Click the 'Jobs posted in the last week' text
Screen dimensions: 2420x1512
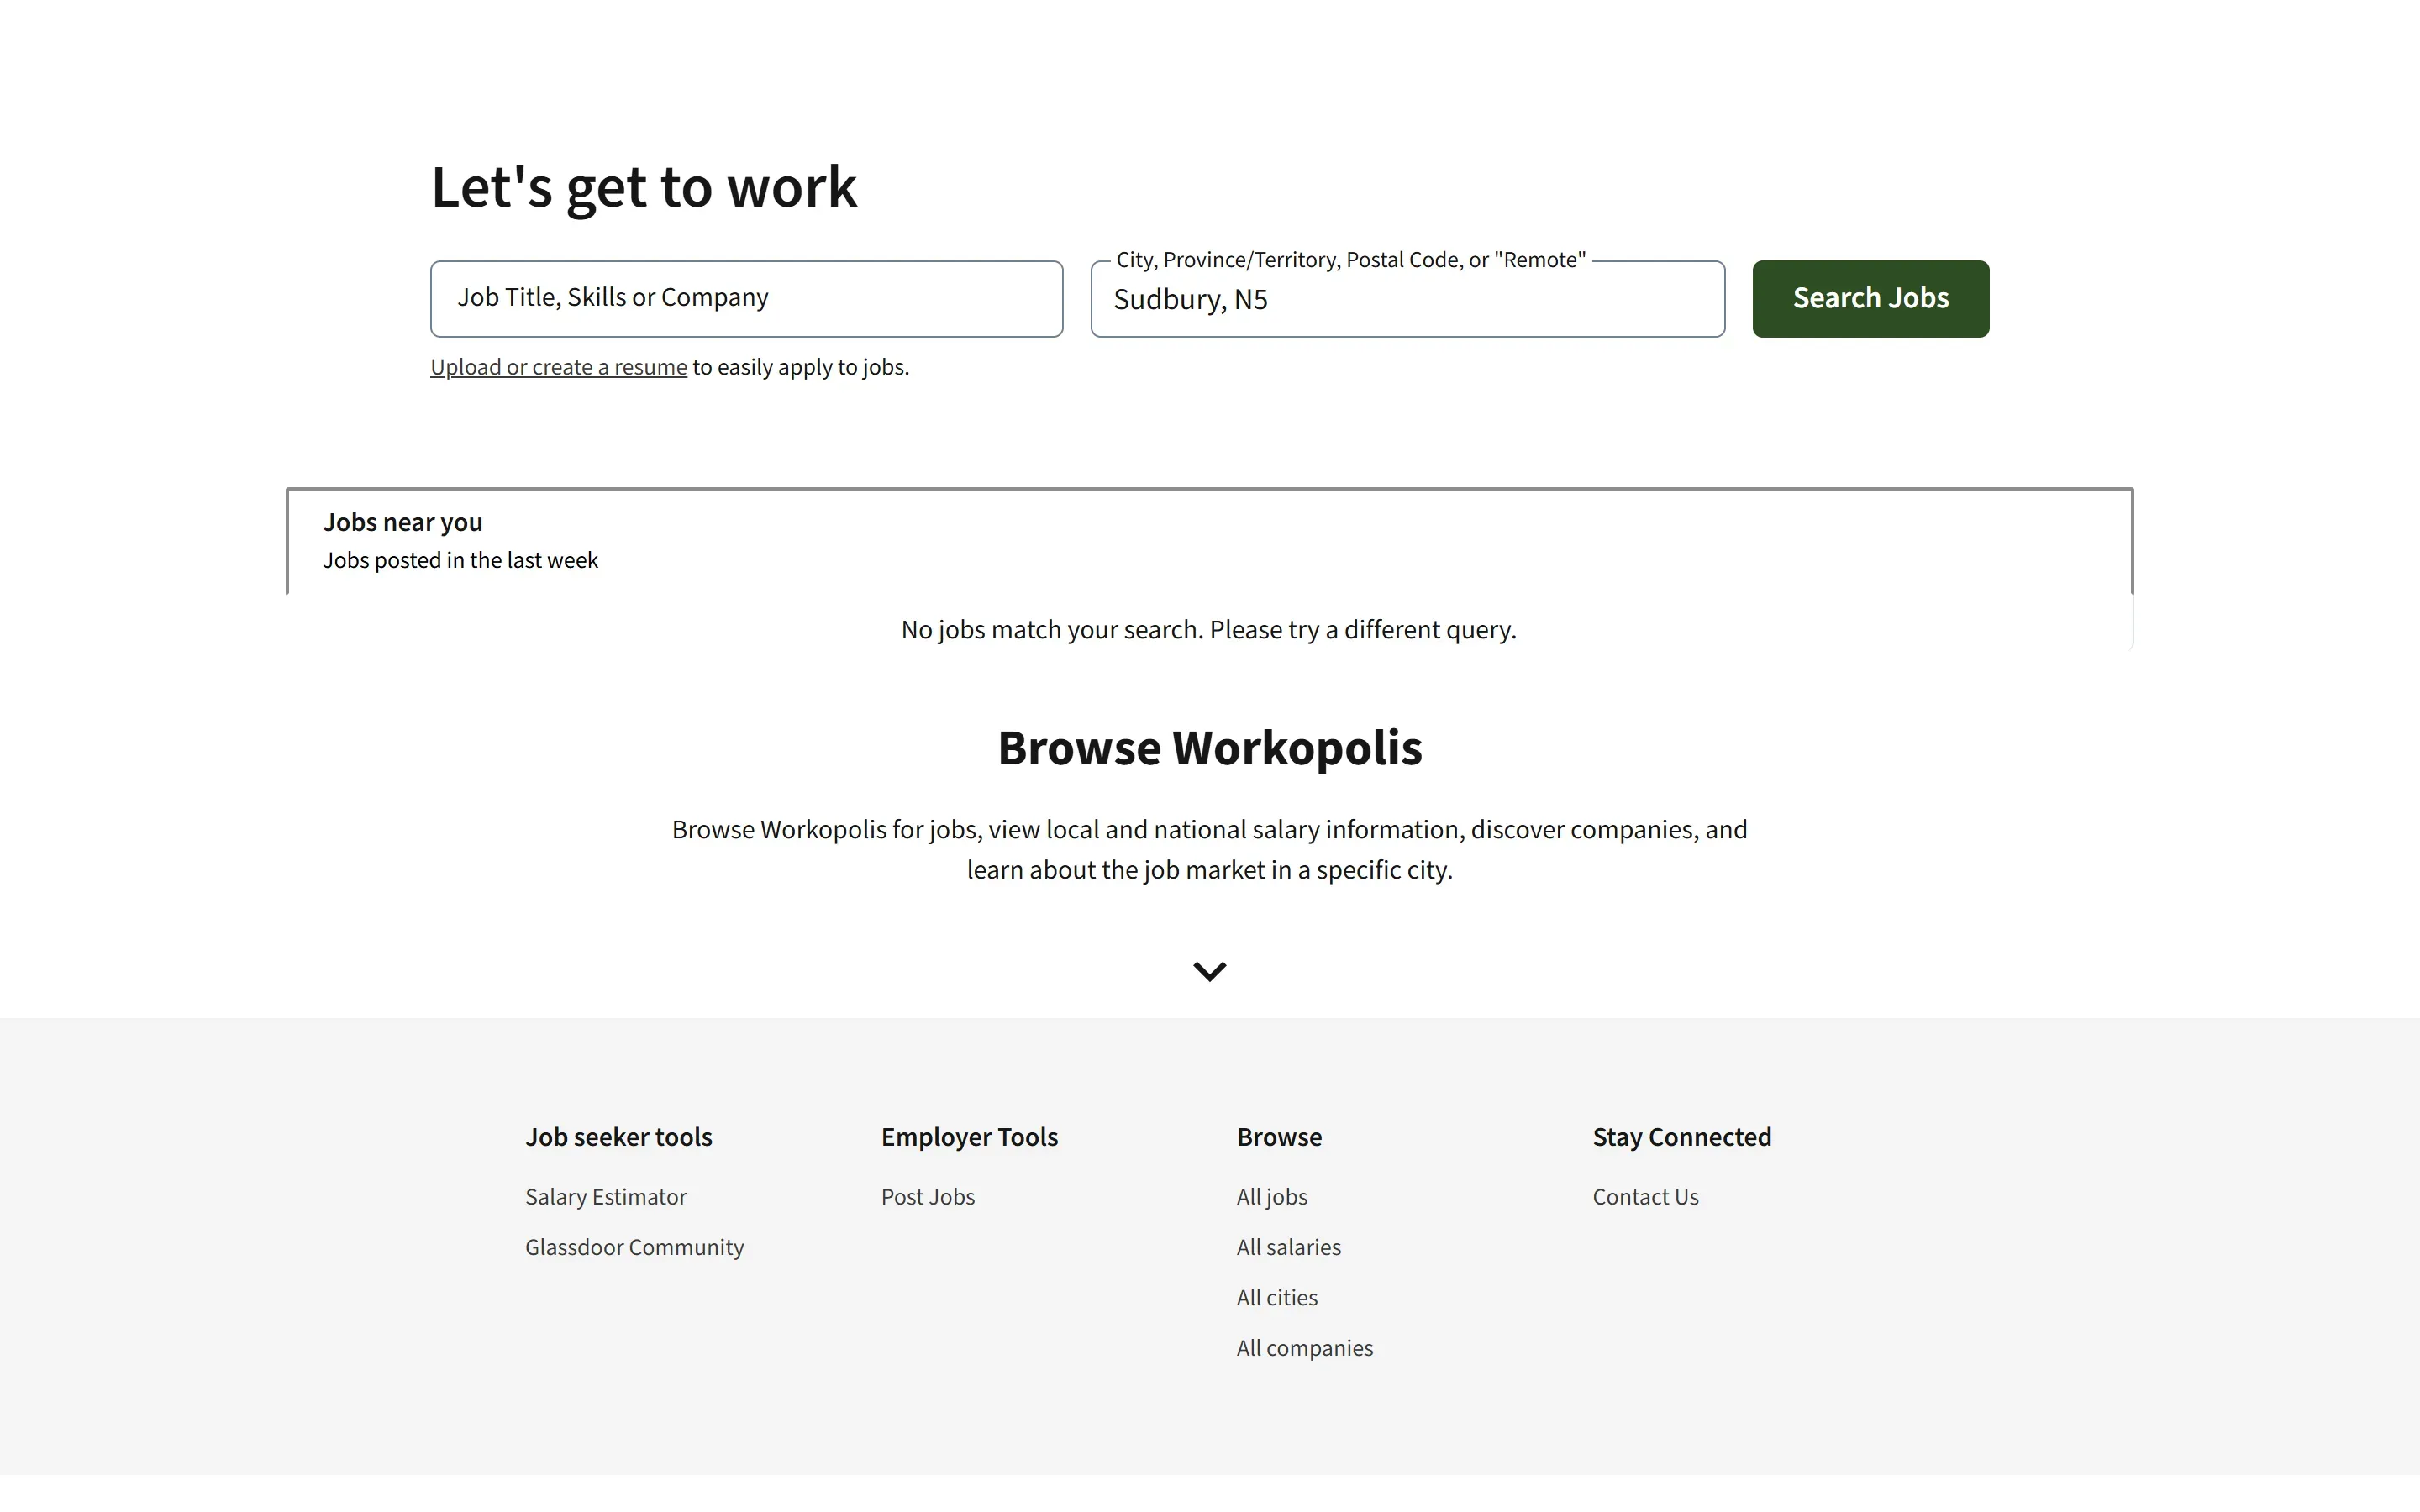click(x=460, y=560)
